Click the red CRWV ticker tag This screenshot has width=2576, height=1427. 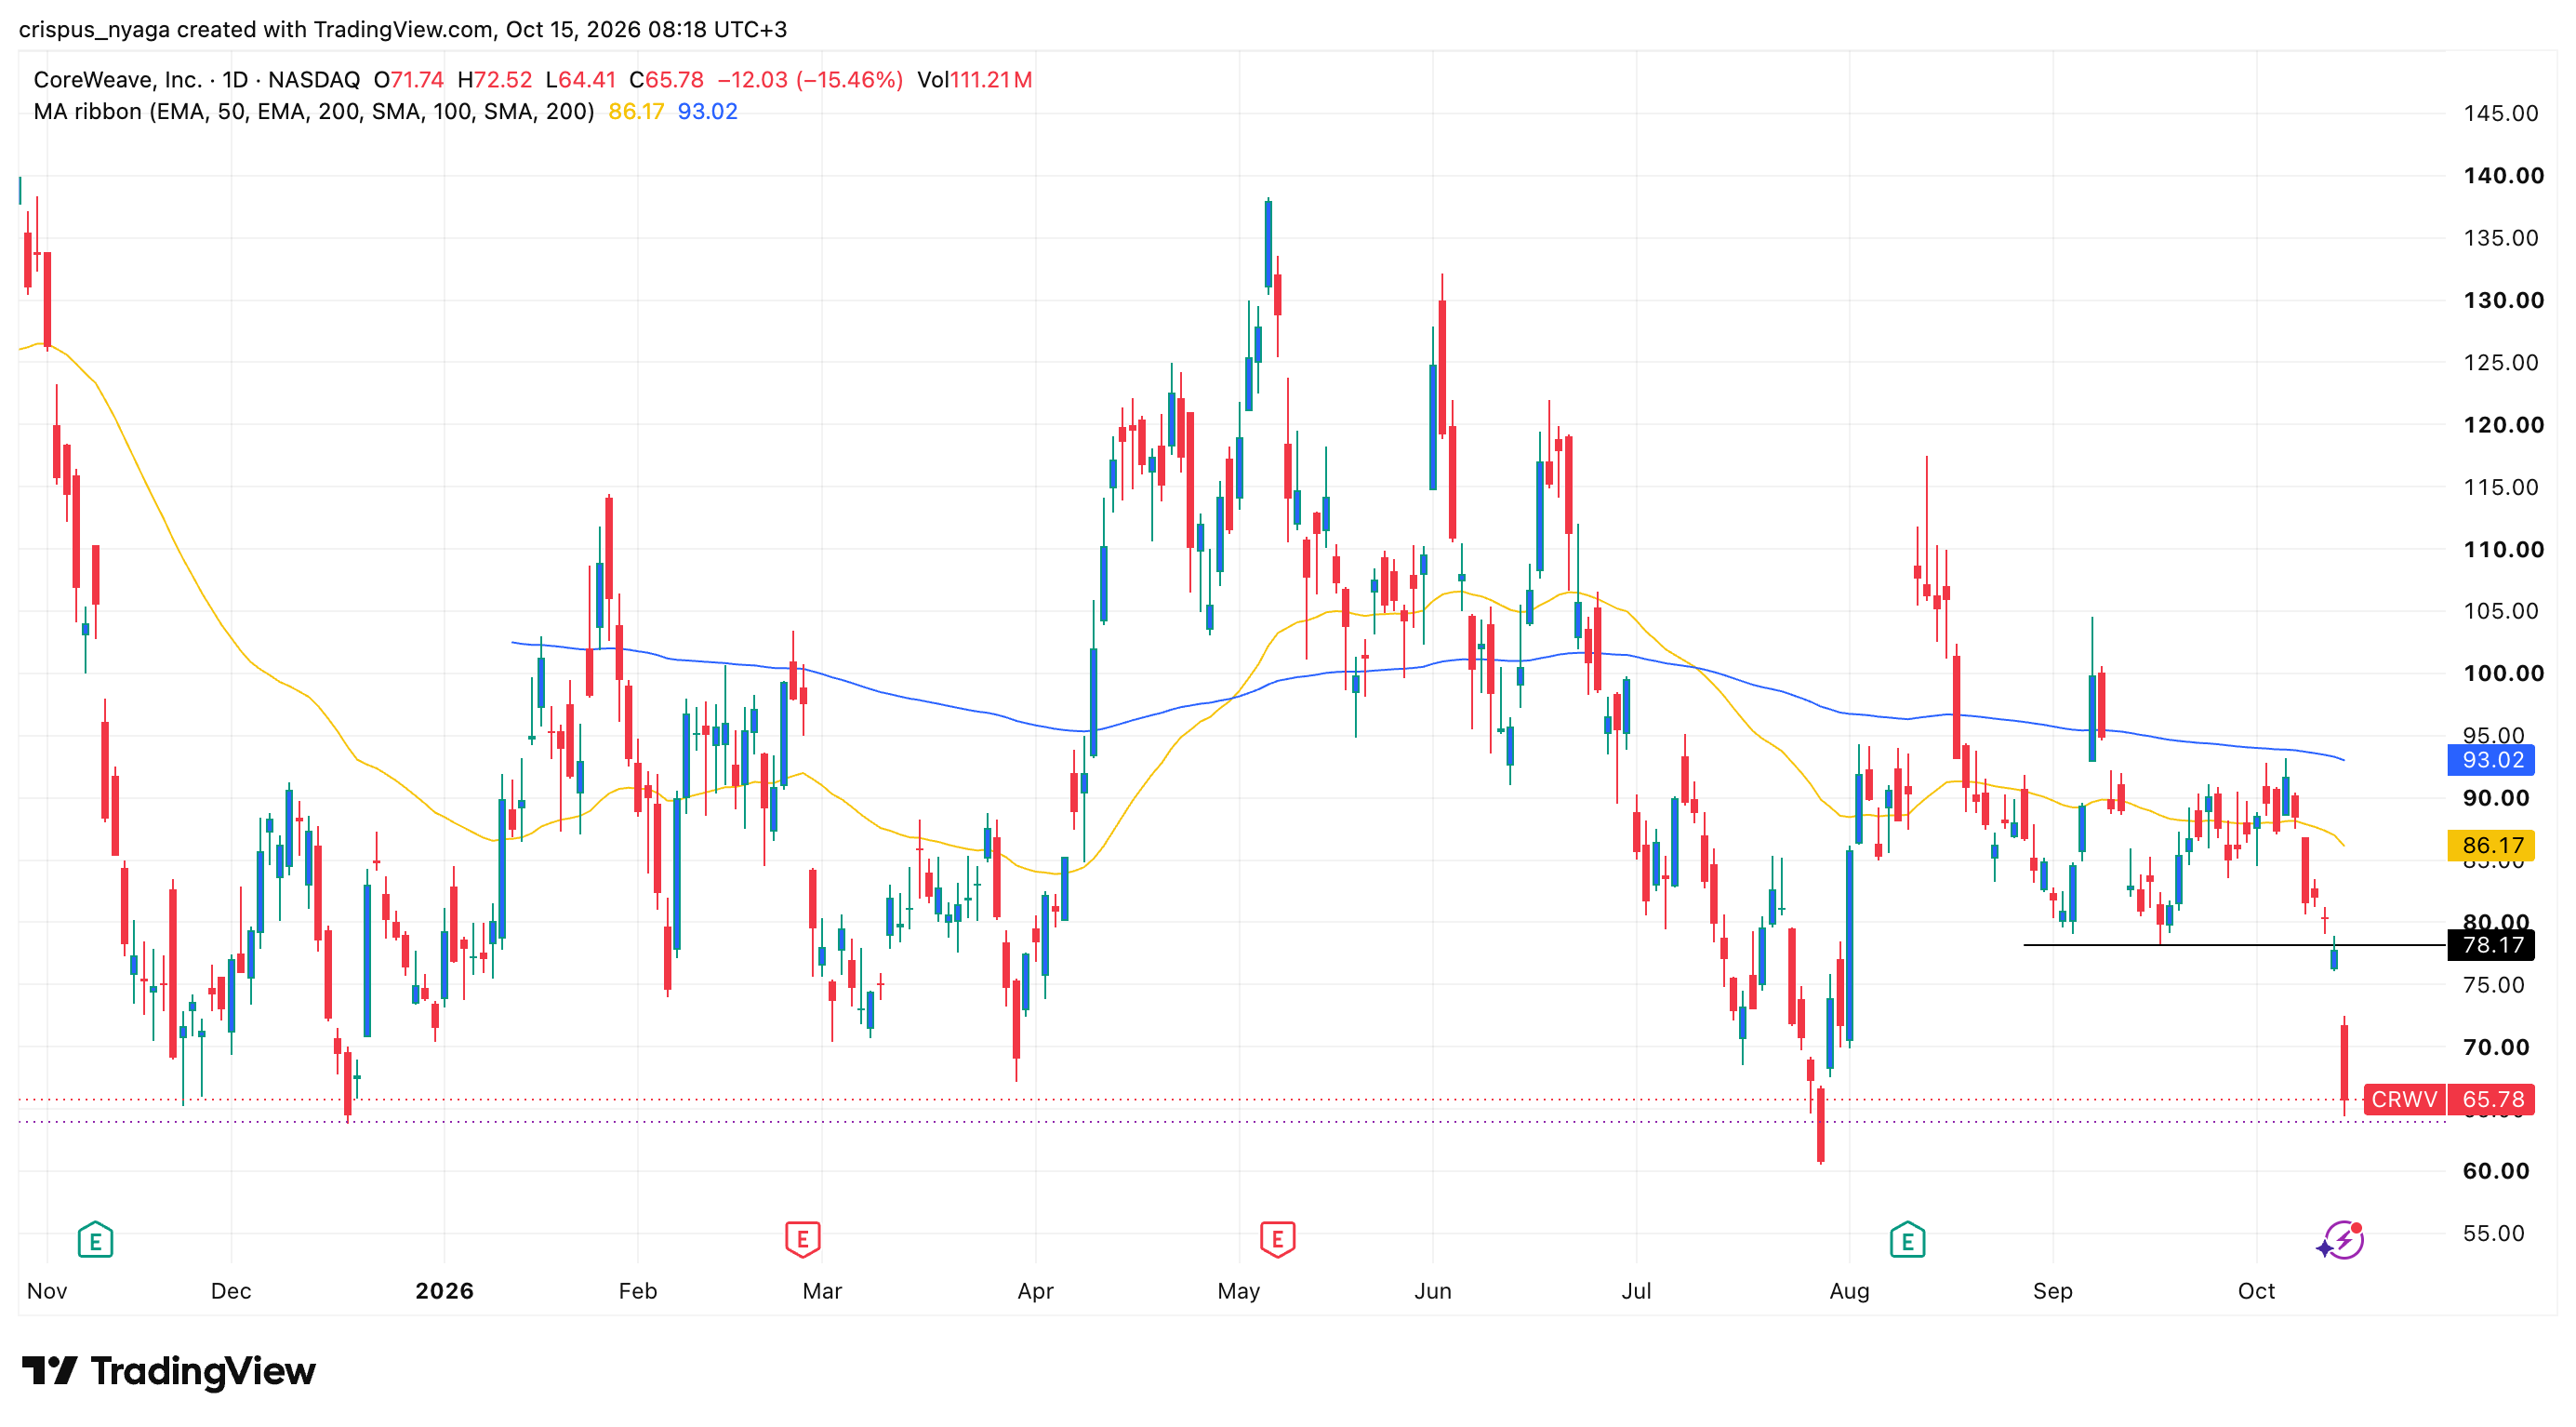[x=2403, y=1099]
